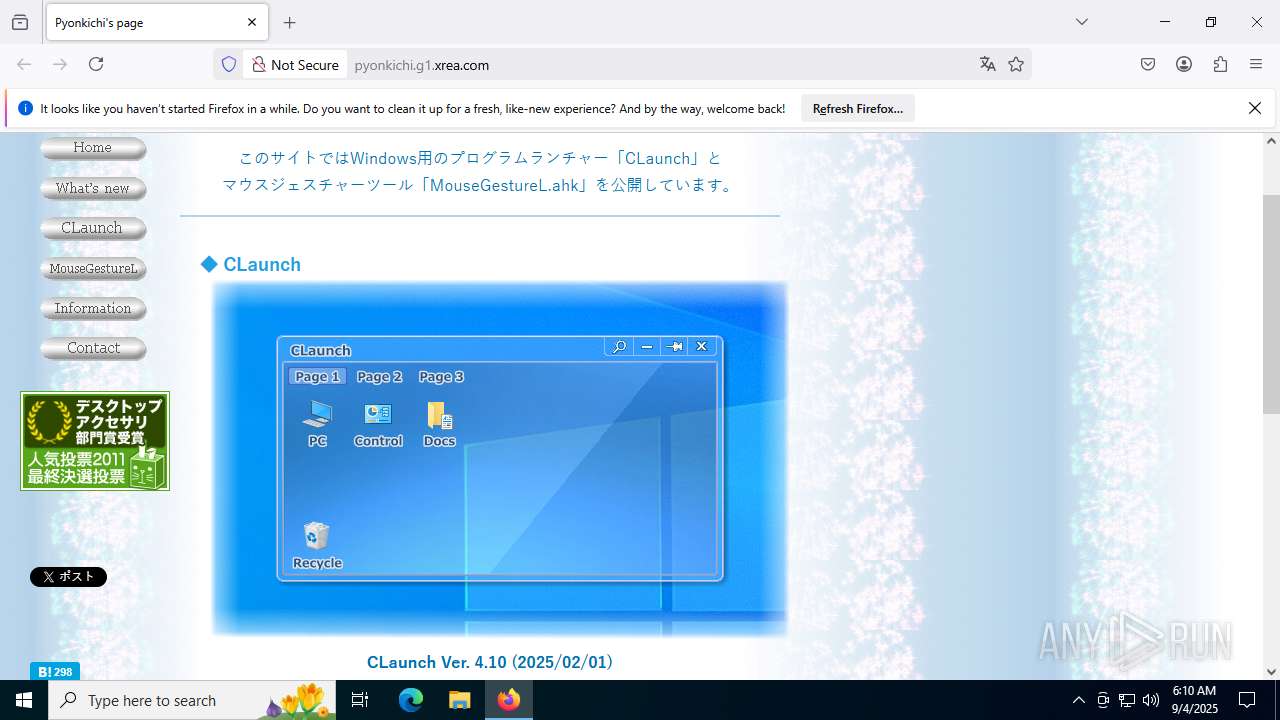
Task: Close the Pyonkichi's page tab
Action: (252, 22)
